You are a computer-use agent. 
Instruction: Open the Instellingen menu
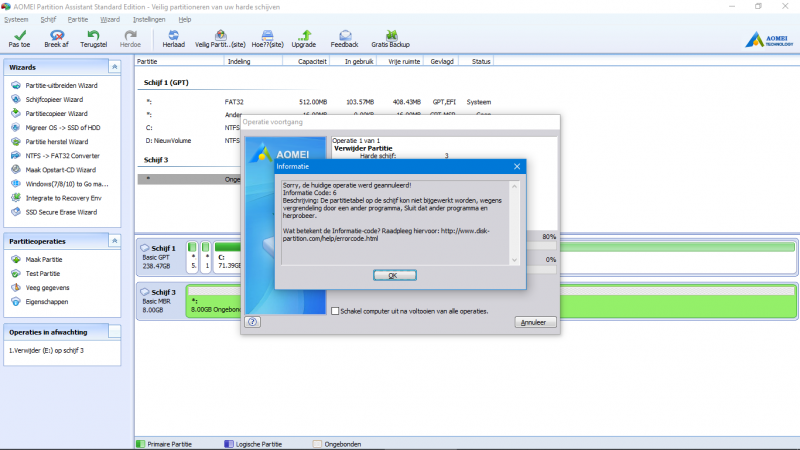[x=149, y=19]
